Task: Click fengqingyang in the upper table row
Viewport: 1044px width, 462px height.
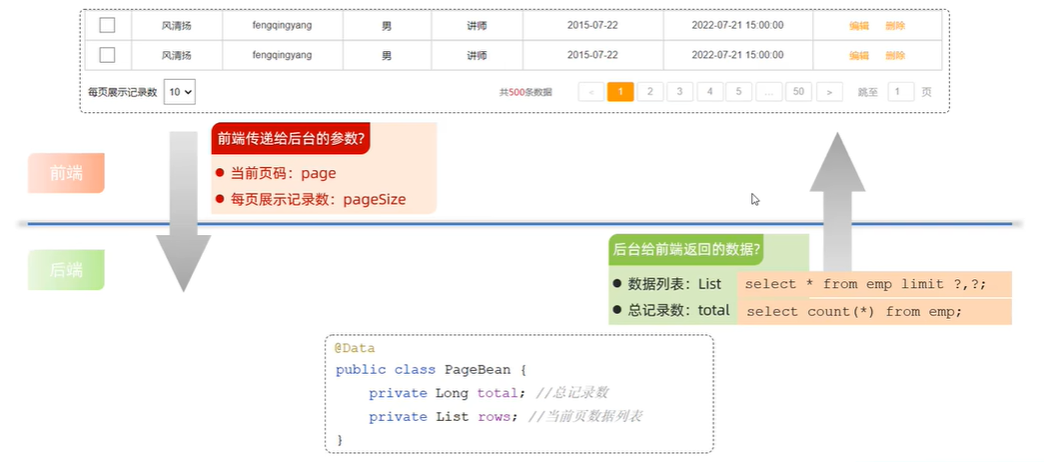Action: 282,25
